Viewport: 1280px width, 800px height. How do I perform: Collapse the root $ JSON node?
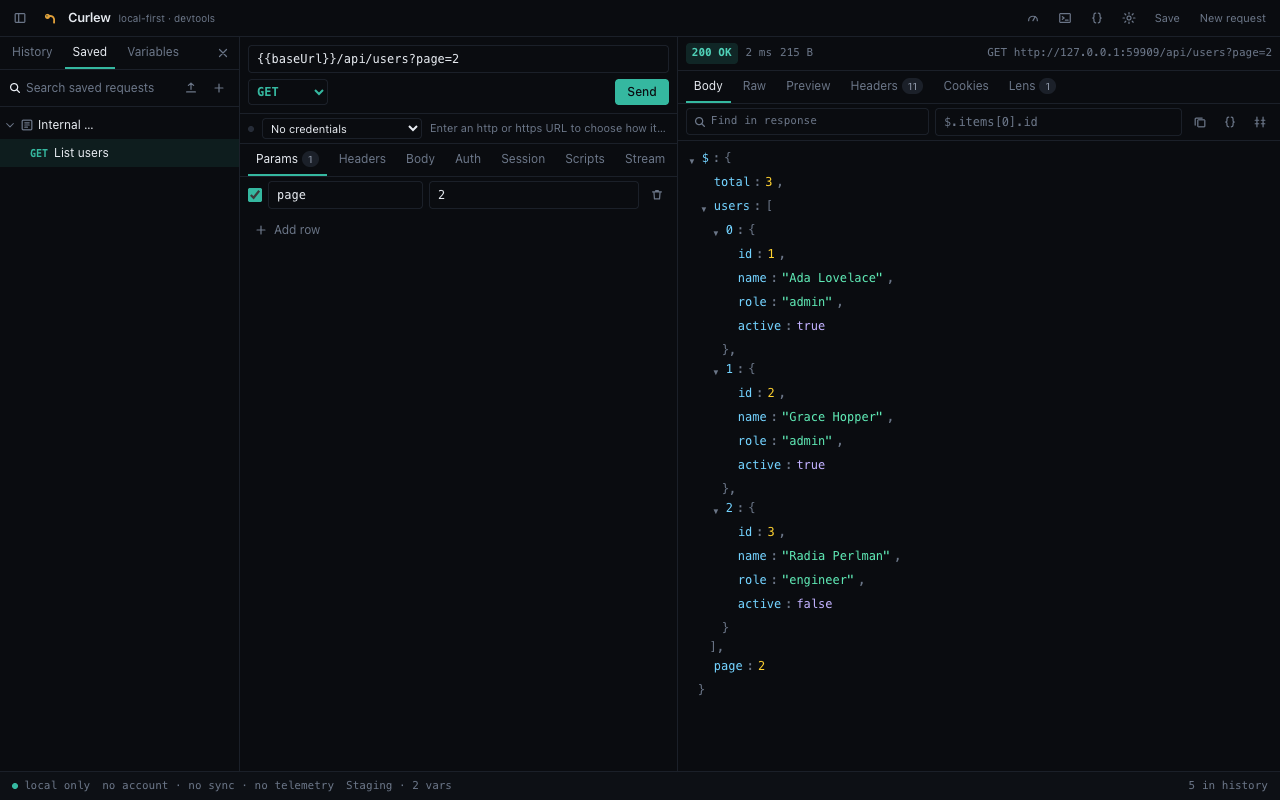pos(692,160)
